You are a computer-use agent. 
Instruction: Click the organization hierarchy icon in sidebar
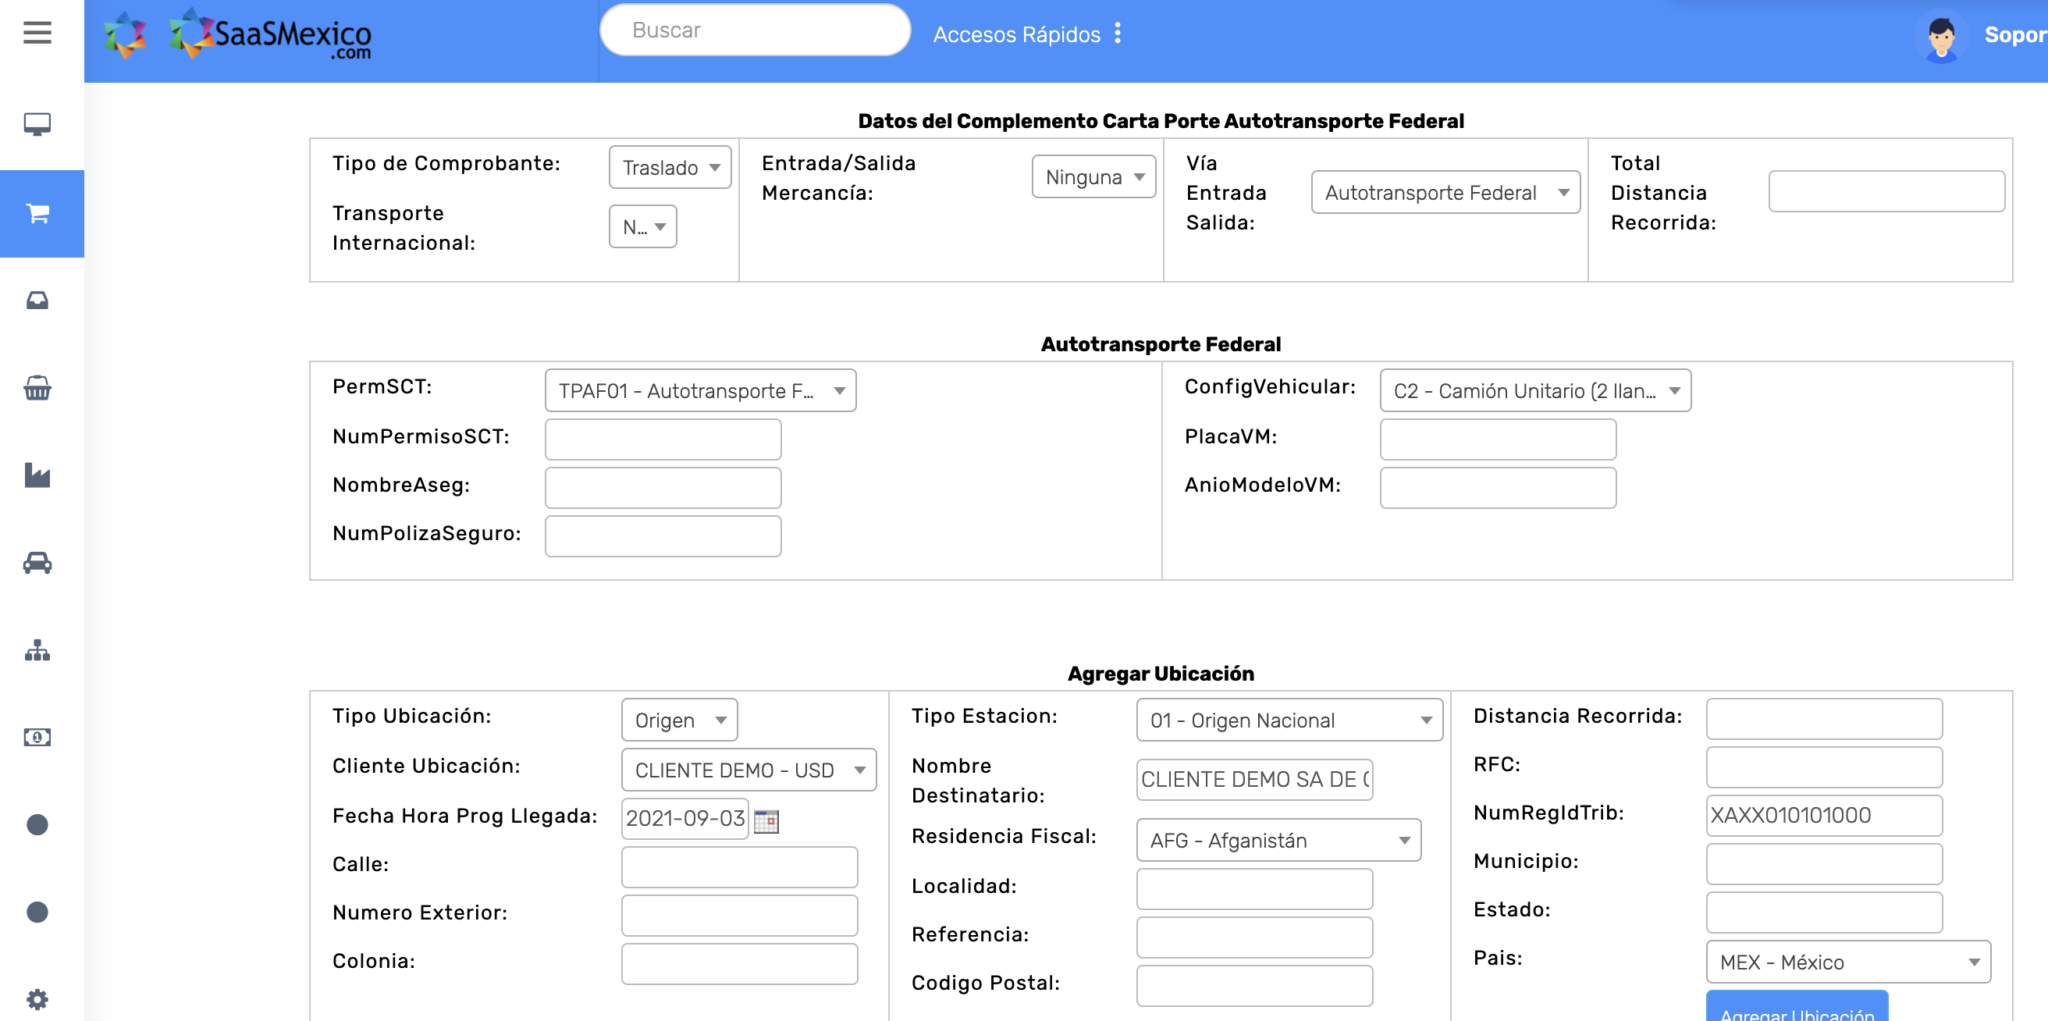point(37,650)
